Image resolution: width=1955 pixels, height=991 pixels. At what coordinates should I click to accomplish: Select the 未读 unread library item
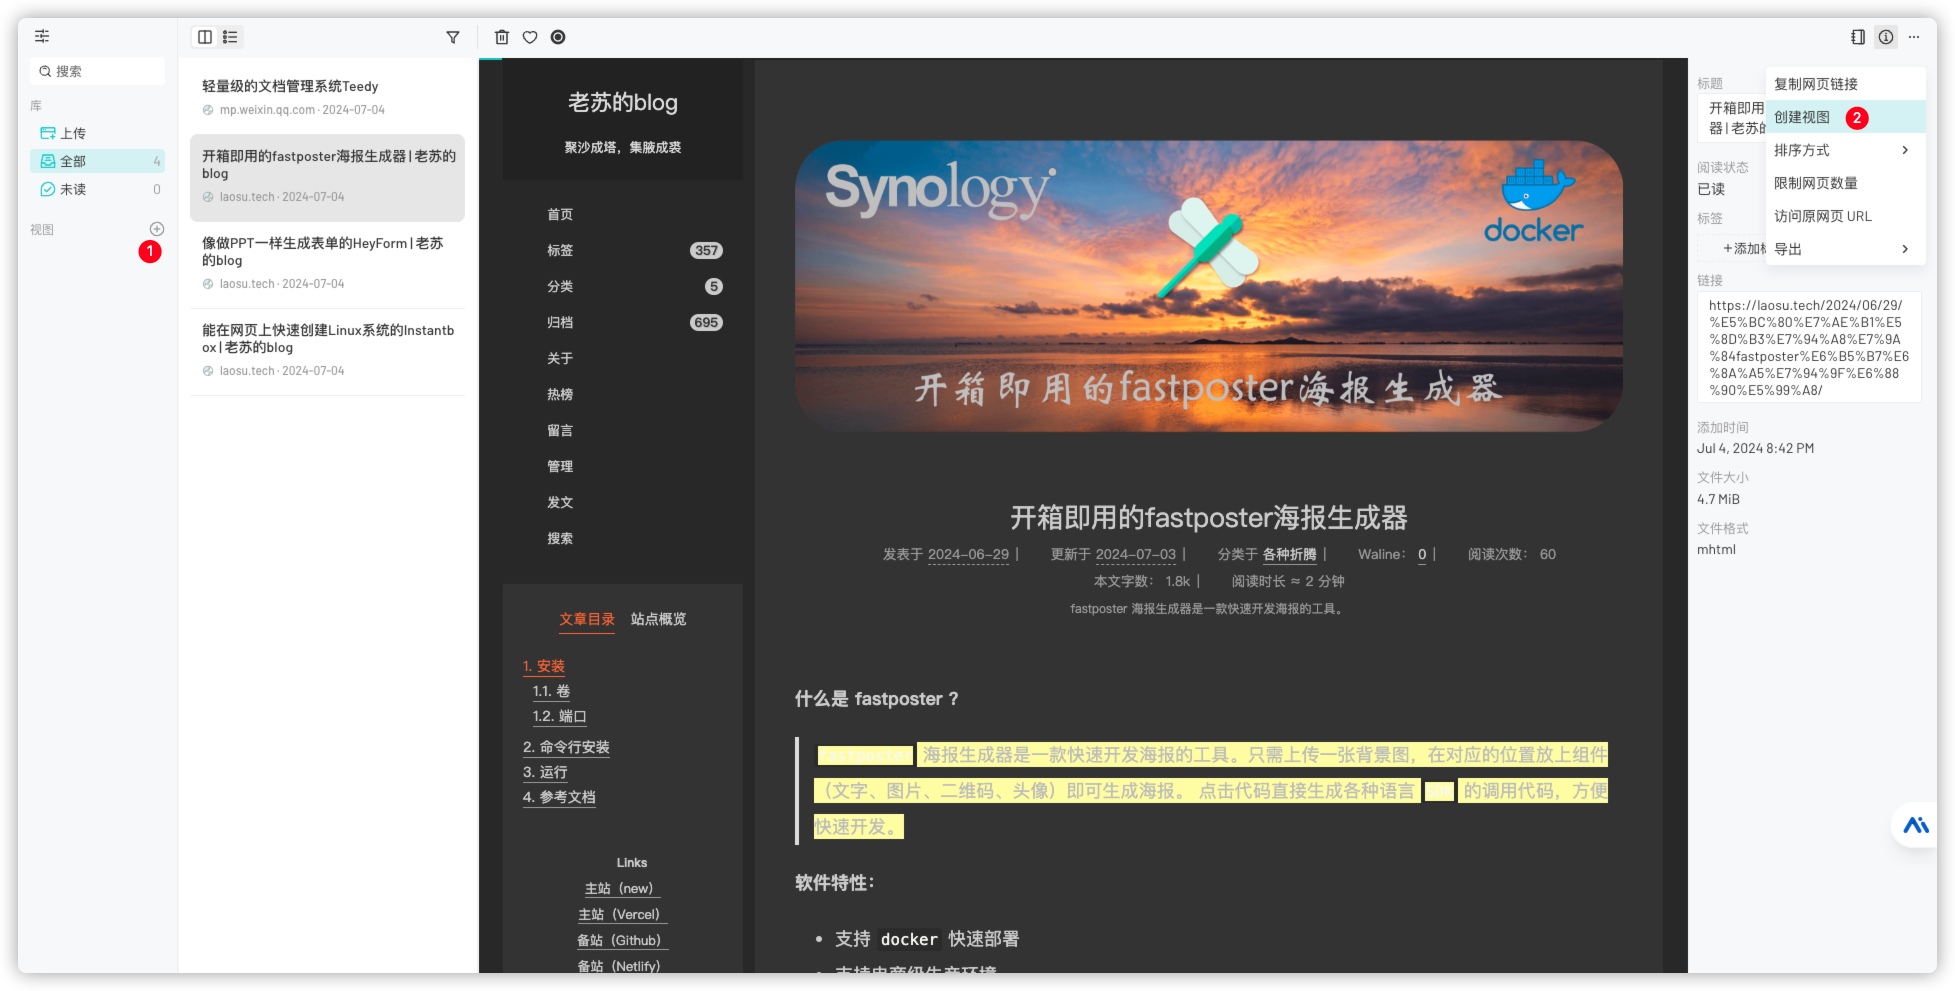(98, 189)
